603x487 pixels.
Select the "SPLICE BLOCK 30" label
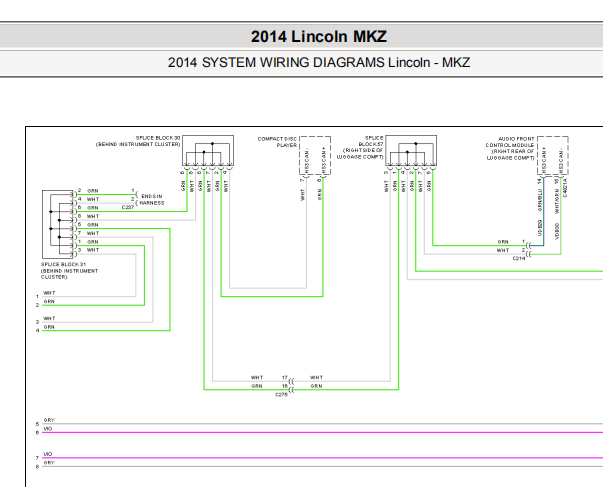[x=158, y=138]
